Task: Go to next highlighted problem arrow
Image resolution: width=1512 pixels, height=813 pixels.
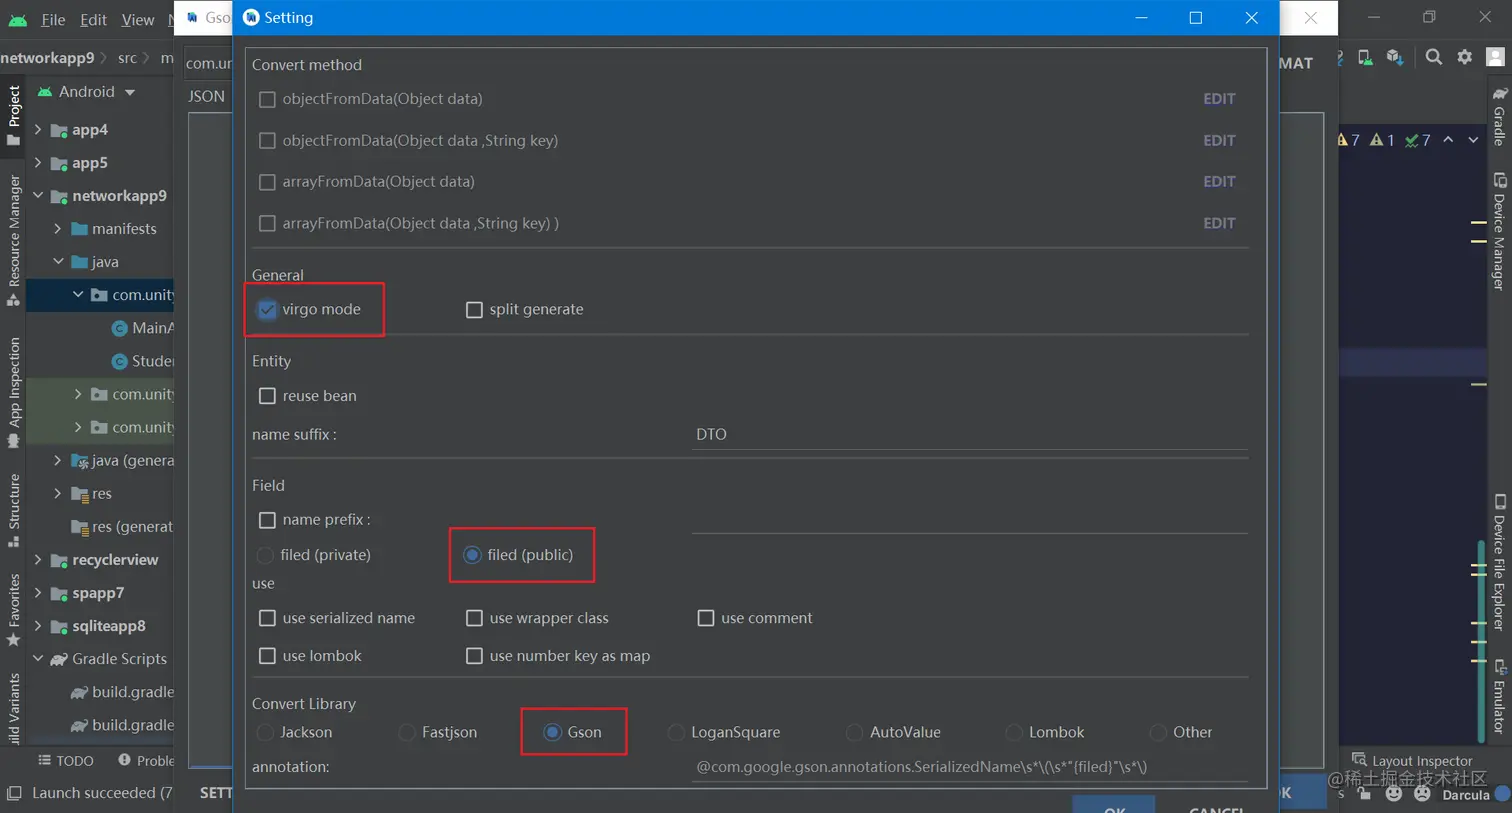Action: 1473,140
